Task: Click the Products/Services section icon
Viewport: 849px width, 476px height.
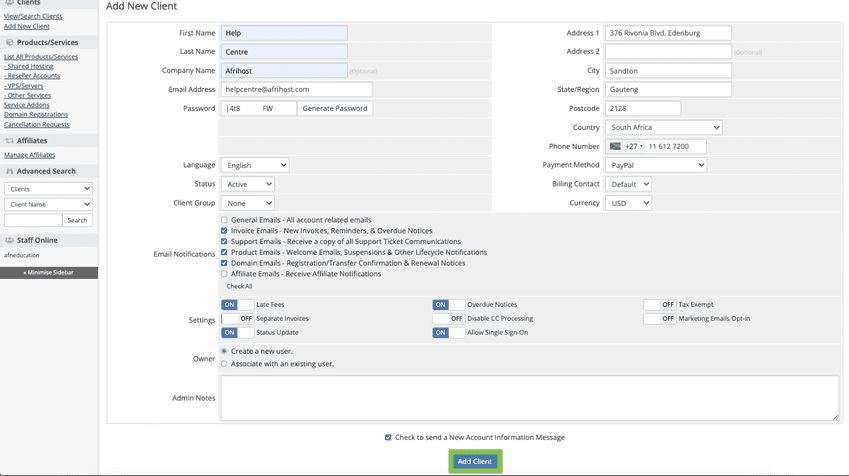Action: [10, 43]
